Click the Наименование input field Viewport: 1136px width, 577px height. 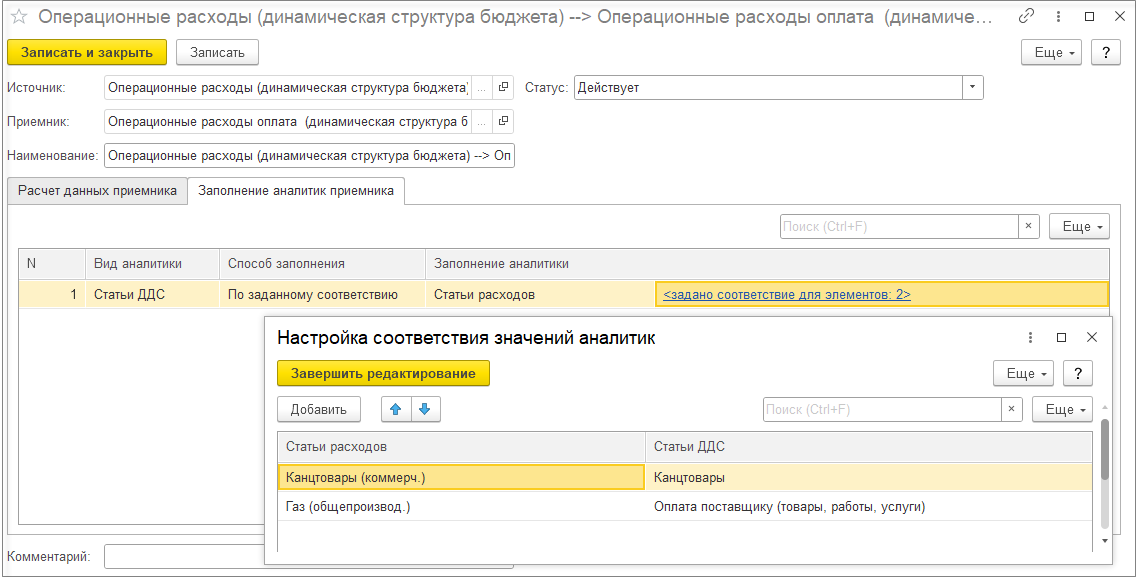pos(309,156)
